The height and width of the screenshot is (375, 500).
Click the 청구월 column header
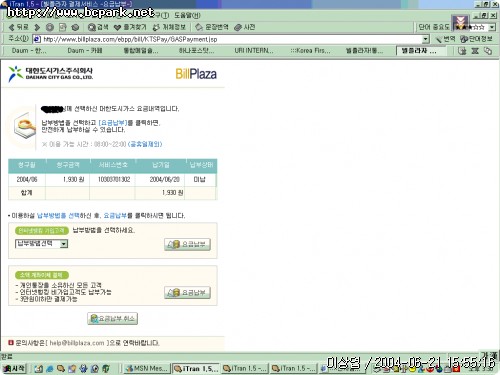tap(27, 165)
